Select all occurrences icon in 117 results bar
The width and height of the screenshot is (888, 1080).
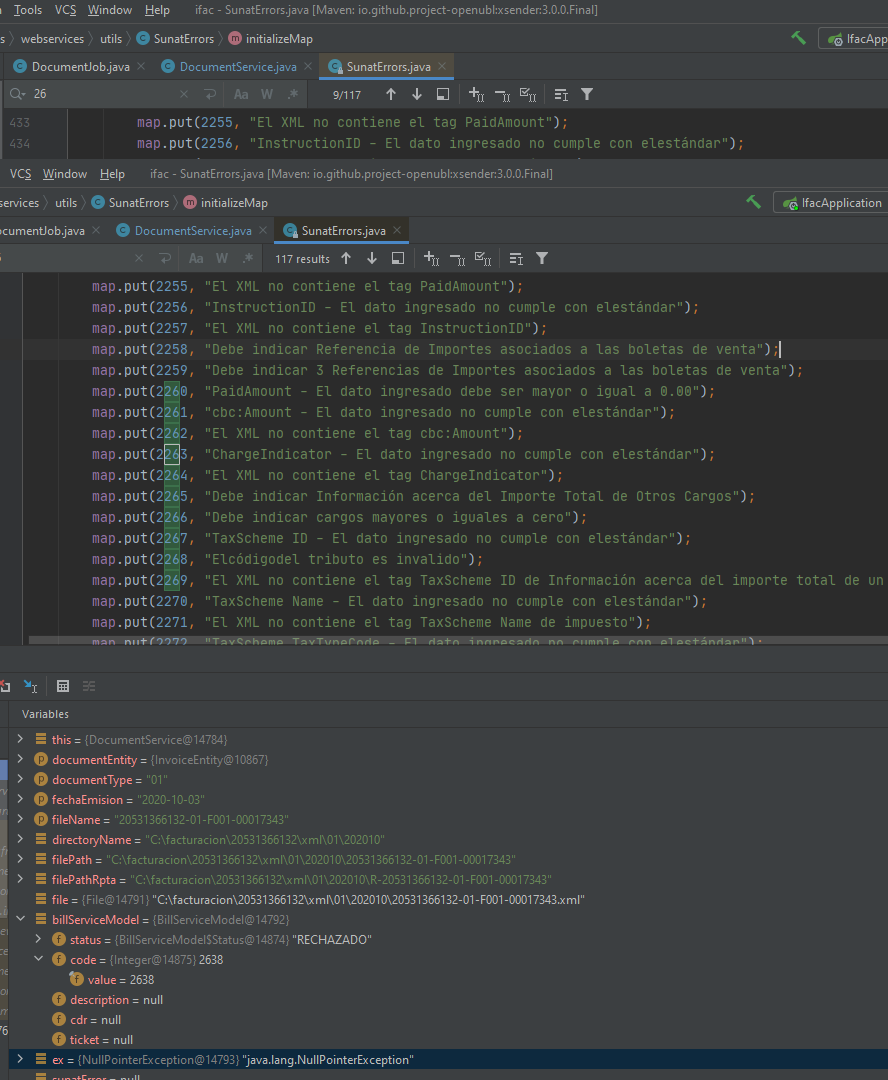pos(484,258)
